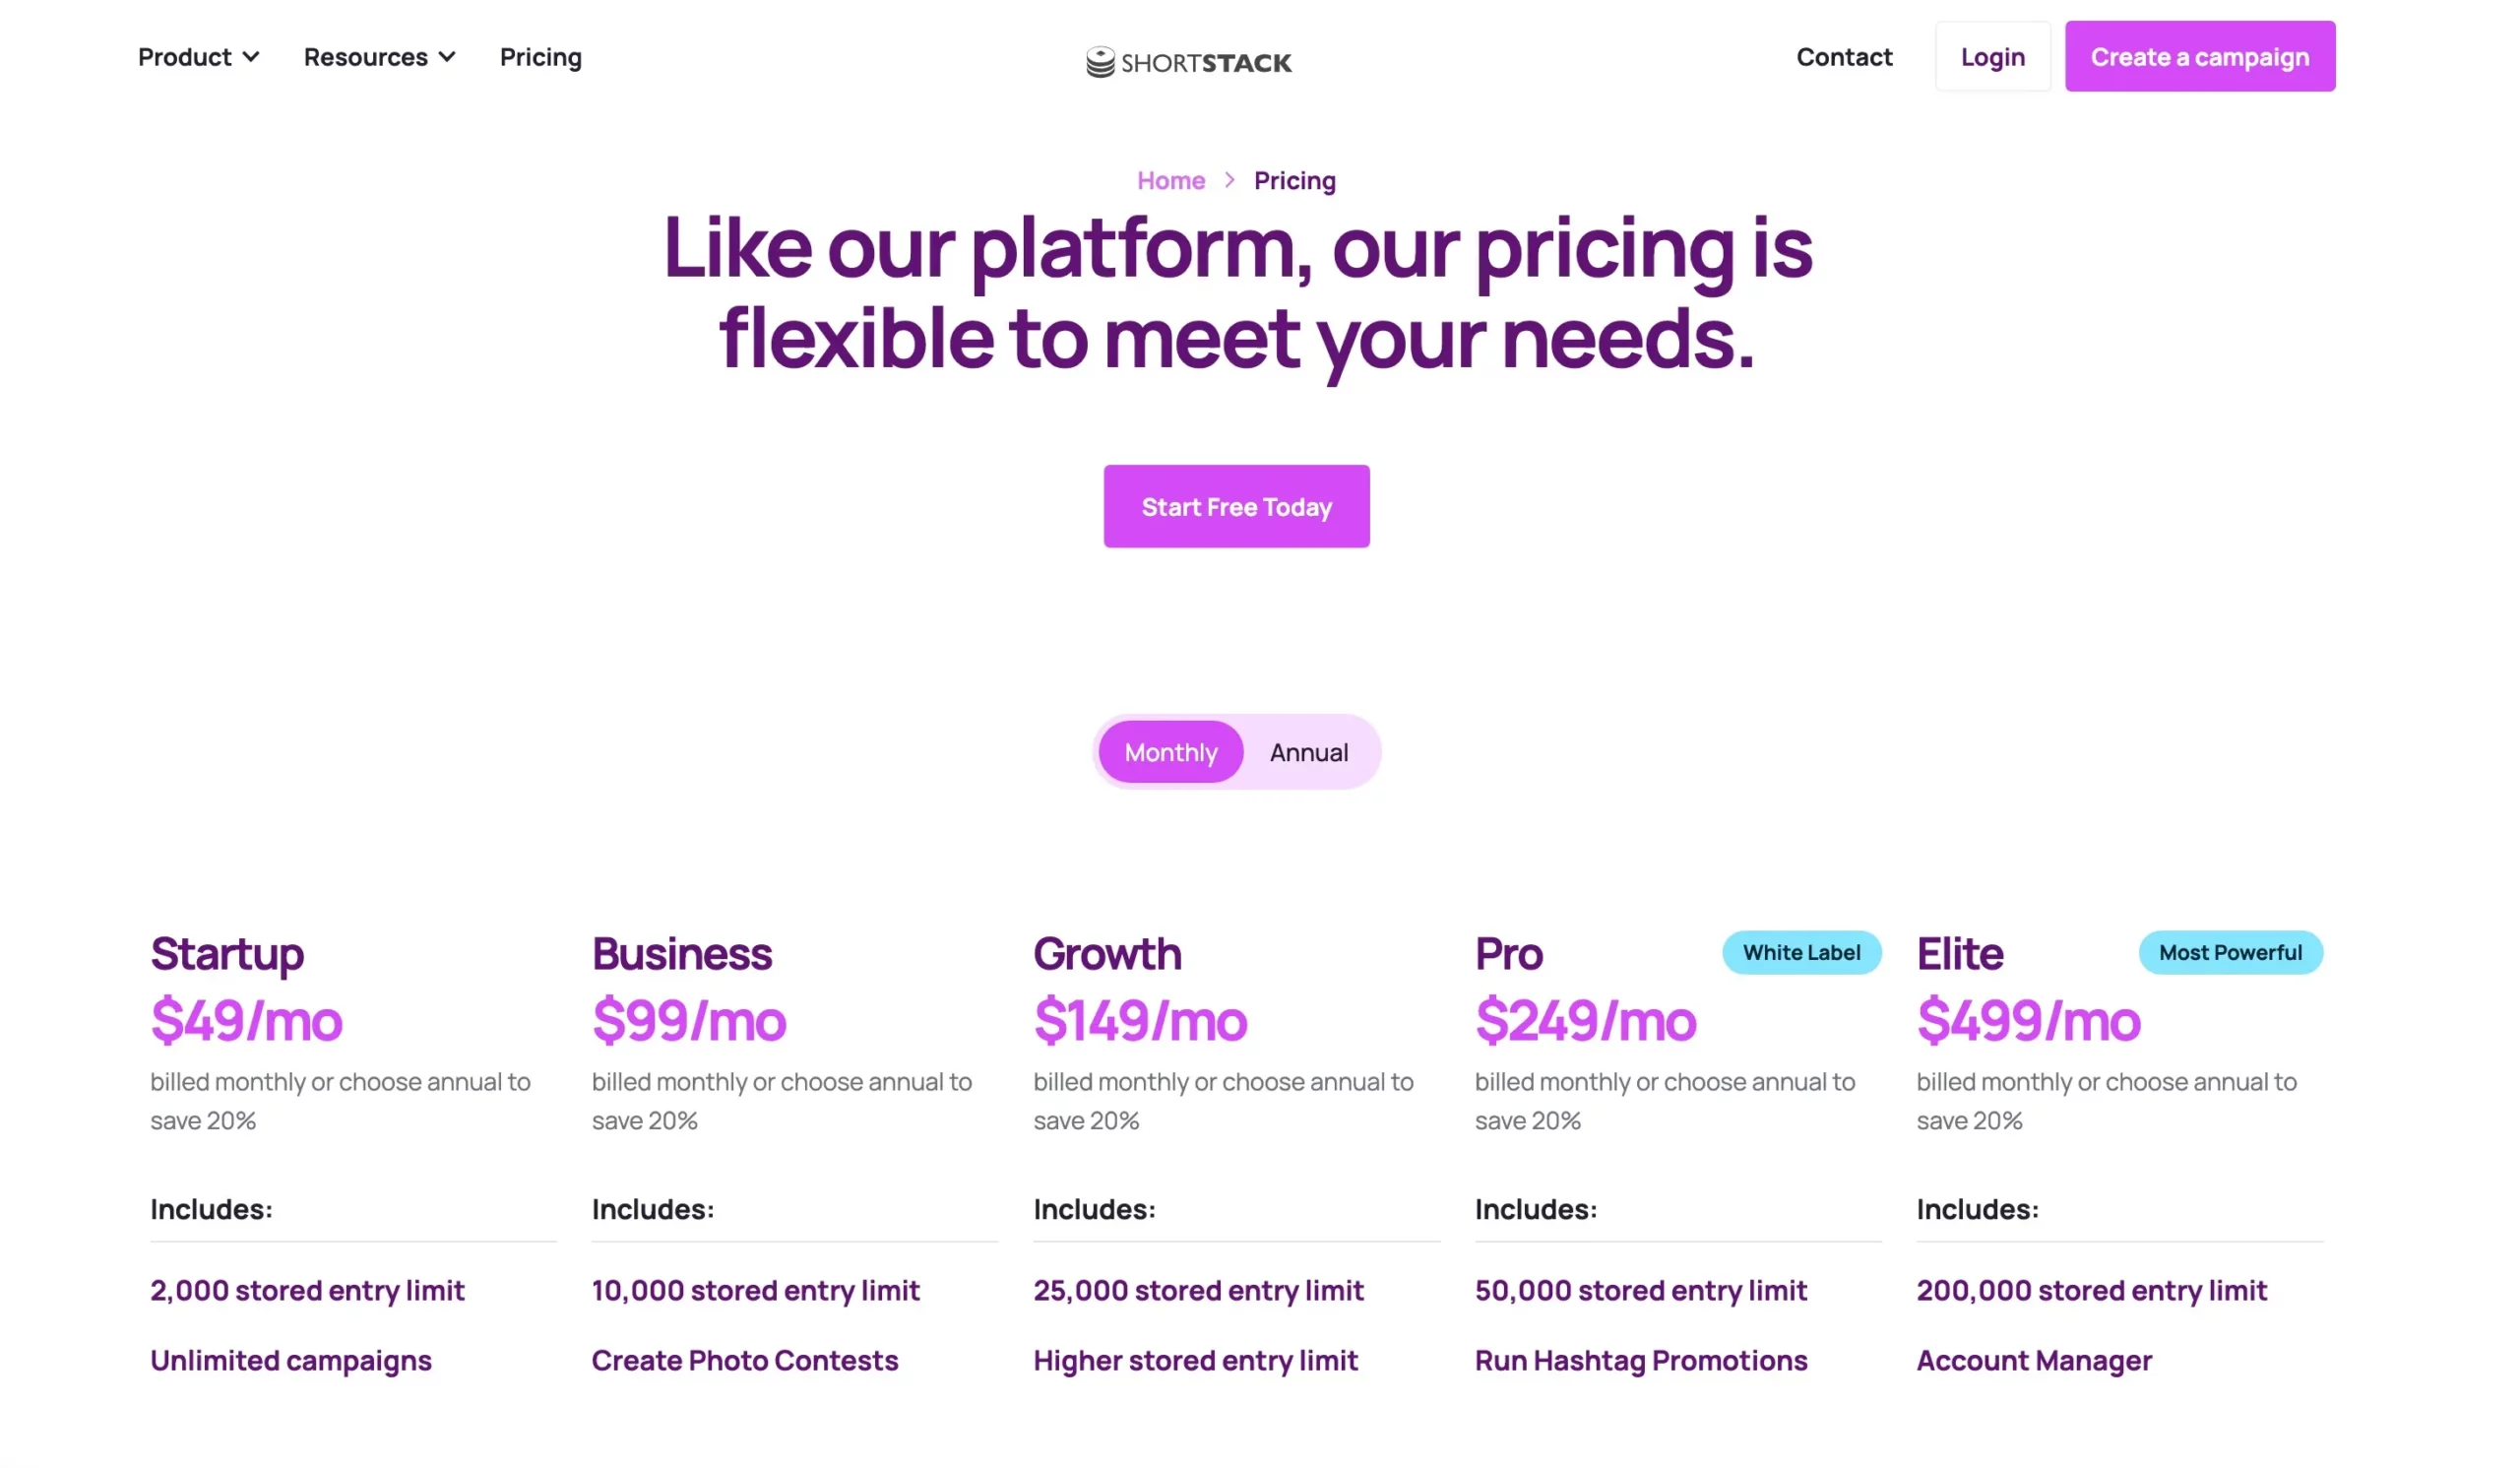
Task: Click the Start Free Today button
Action: [1236, 506]
